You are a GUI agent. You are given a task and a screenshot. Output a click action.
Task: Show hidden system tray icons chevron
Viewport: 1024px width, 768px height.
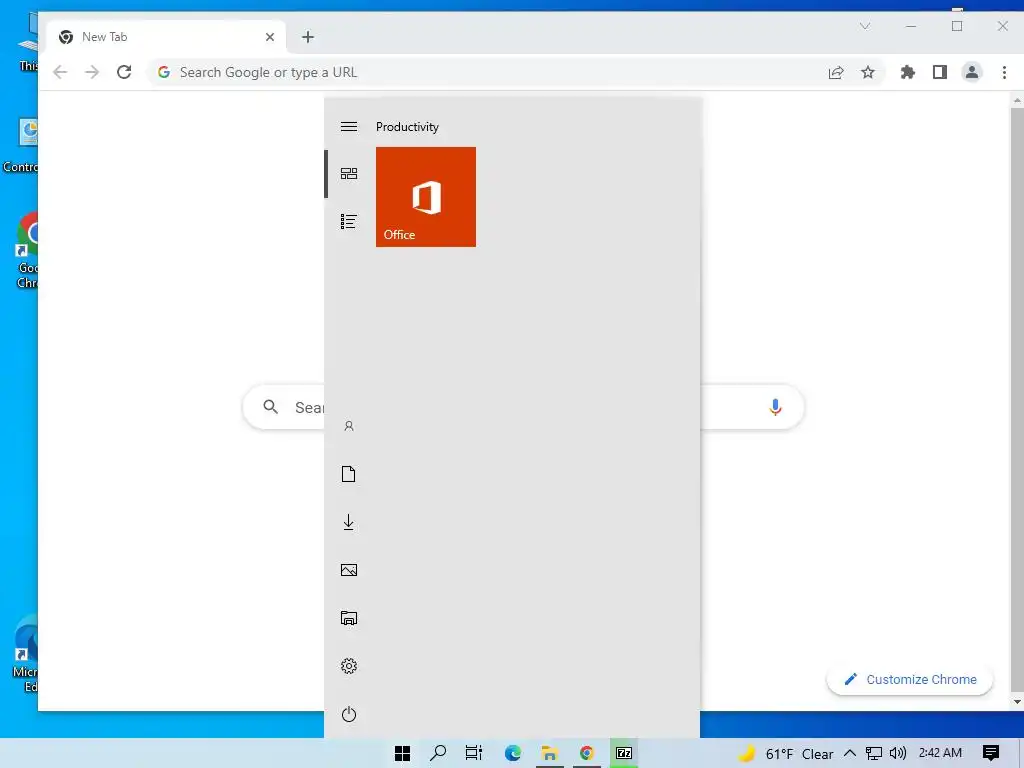850,754
